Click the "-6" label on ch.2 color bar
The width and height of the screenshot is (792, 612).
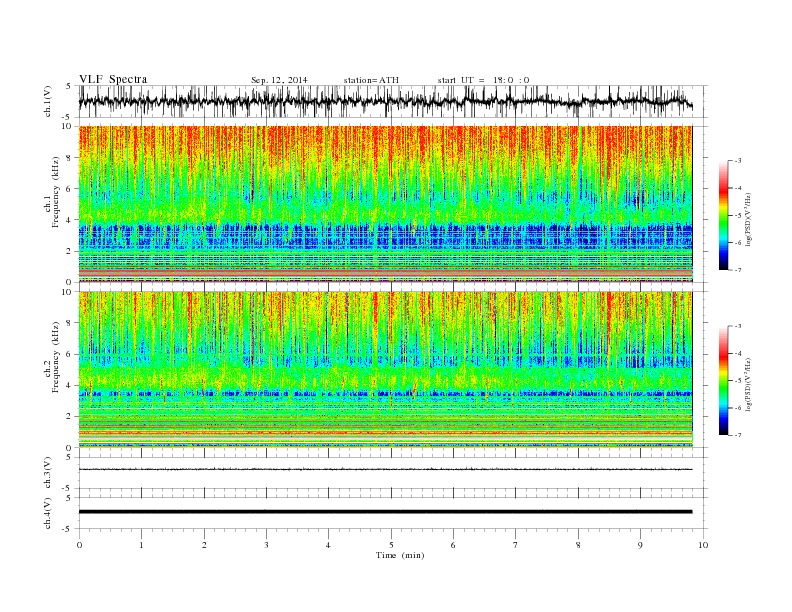737,408
